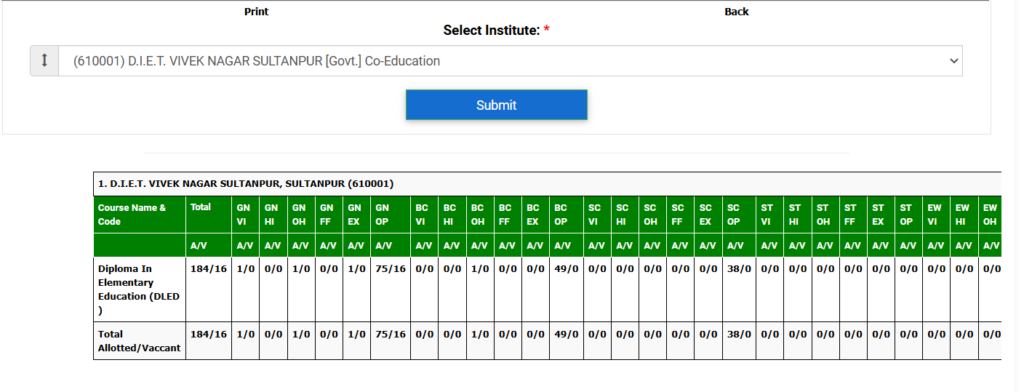Click the Select Institute label
The height and width of the screenshot is (392, 1024).
[x=496, y=30]
